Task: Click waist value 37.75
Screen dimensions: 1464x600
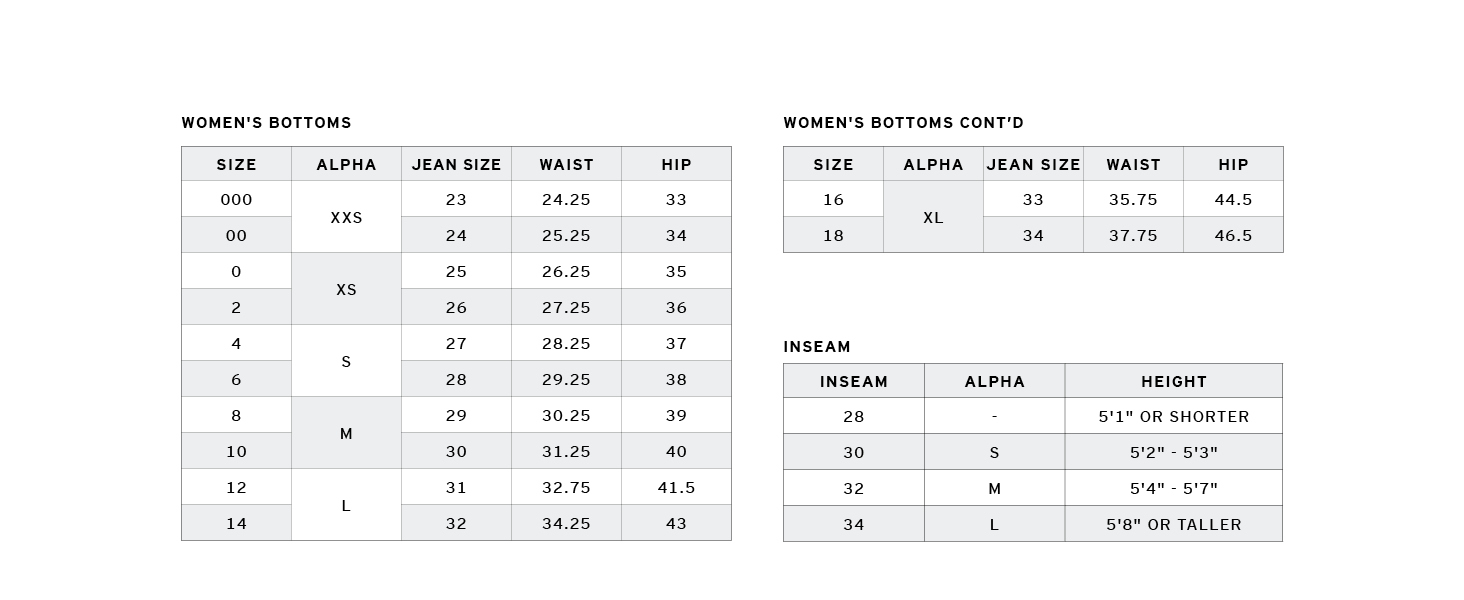Action: (x=1133, y=235)
